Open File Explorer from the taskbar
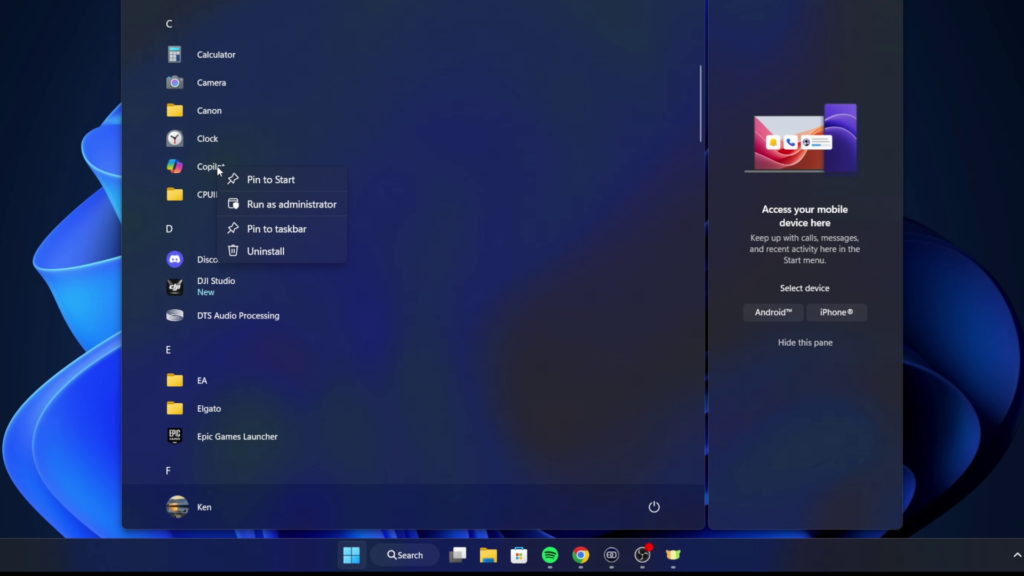Image resolution: width=1024 pixels, height=576 pixels. coord(488,555)
